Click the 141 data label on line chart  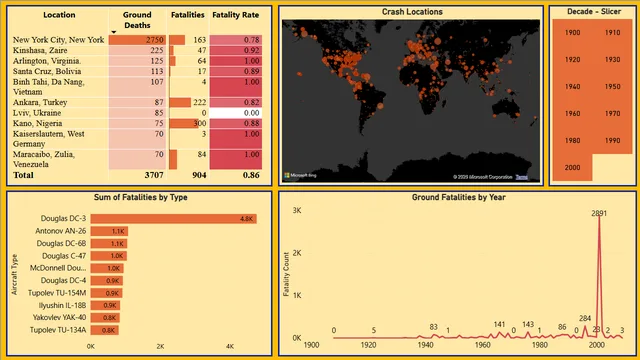(499, 324)
